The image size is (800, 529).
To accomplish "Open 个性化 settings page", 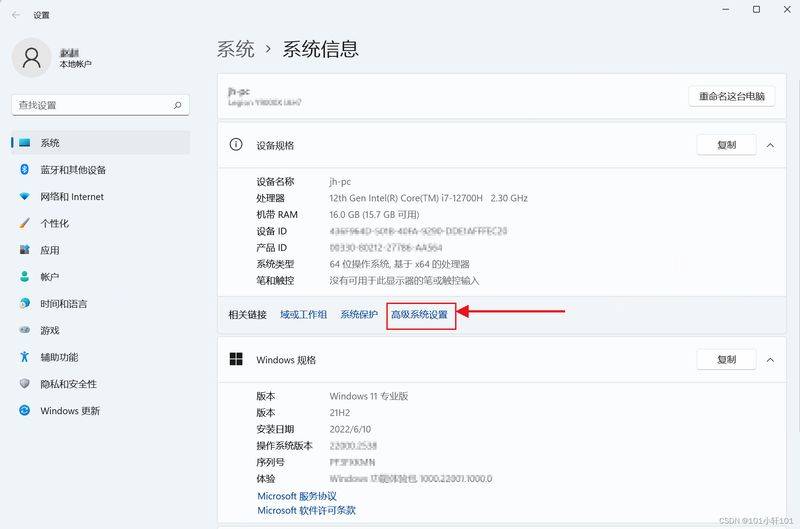I will pos(101,223).
